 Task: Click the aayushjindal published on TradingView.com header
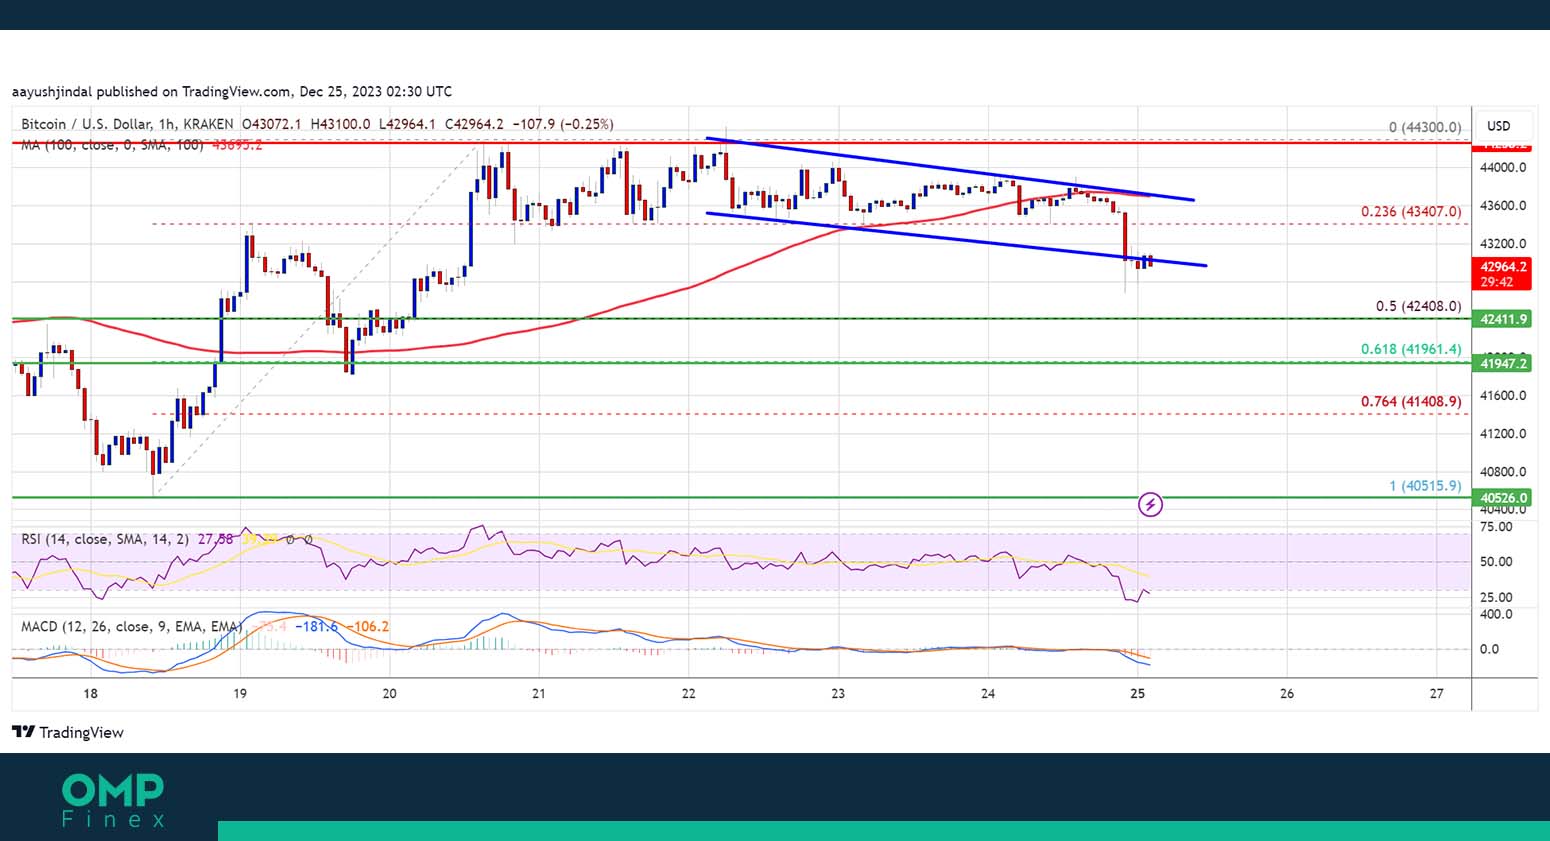point(232,91)
